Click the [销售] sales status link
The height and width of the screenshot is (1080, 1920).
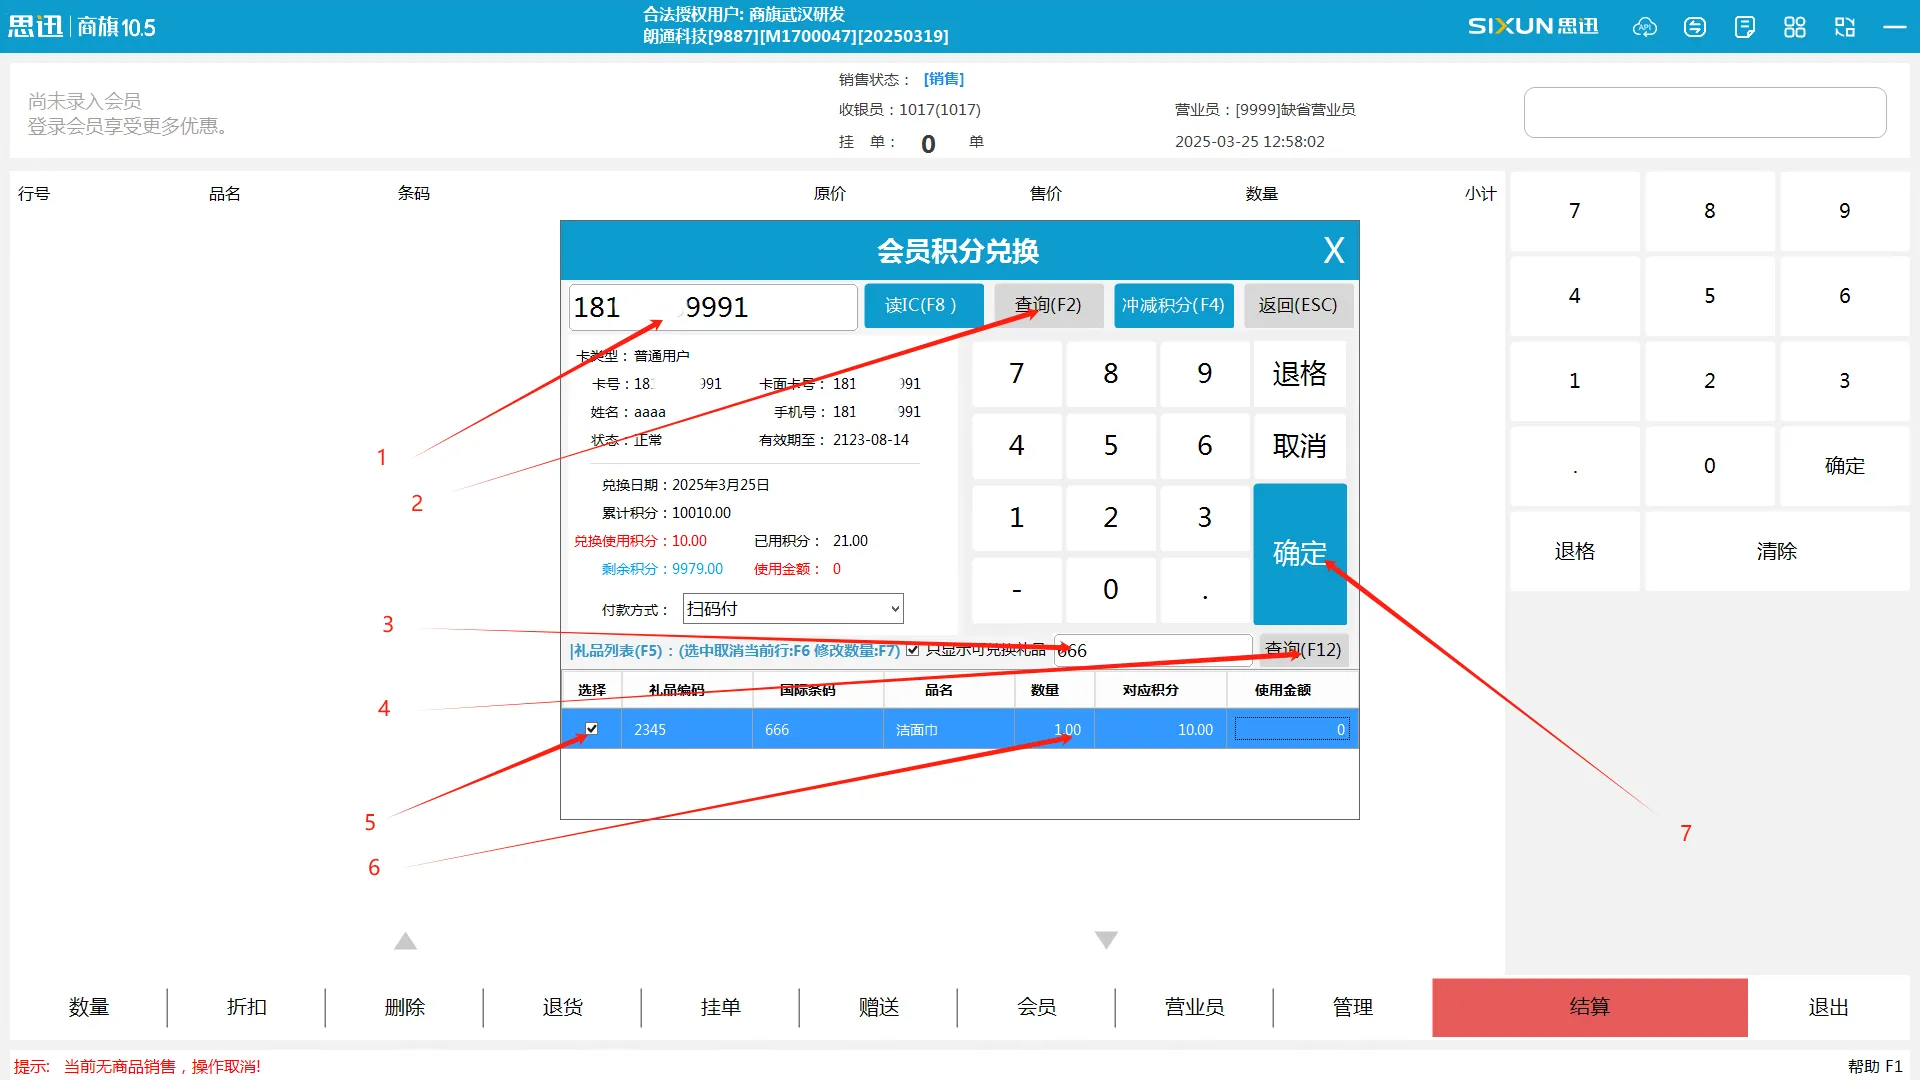tap(943, 79)
